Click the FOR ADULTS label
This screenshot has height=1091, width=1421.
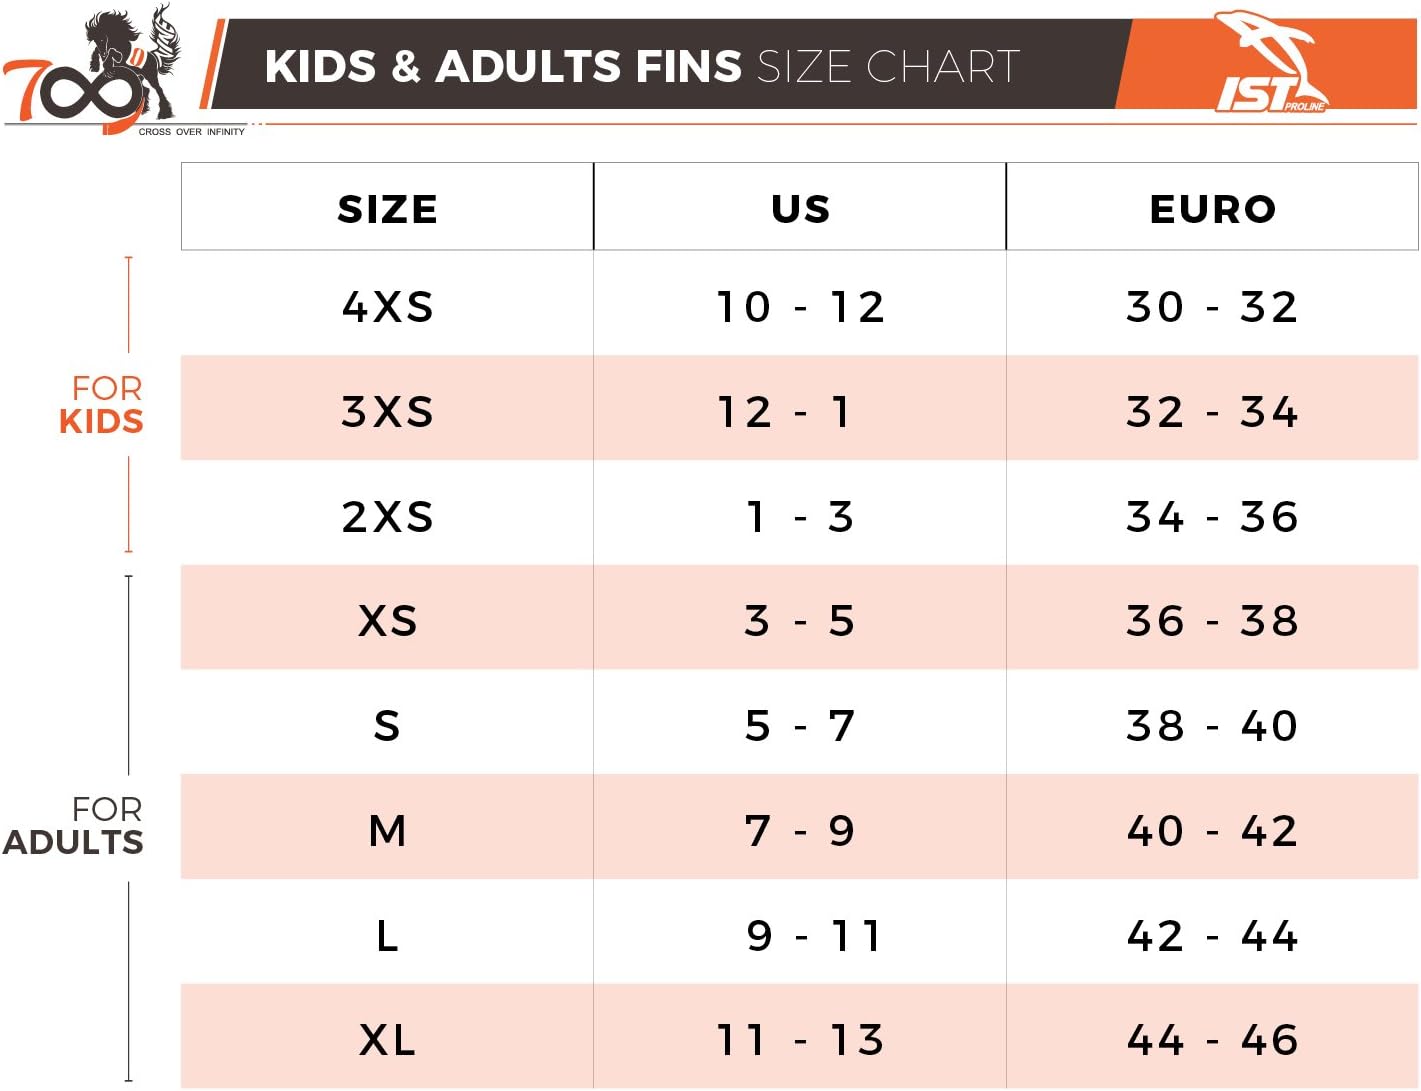coord(75,825)
